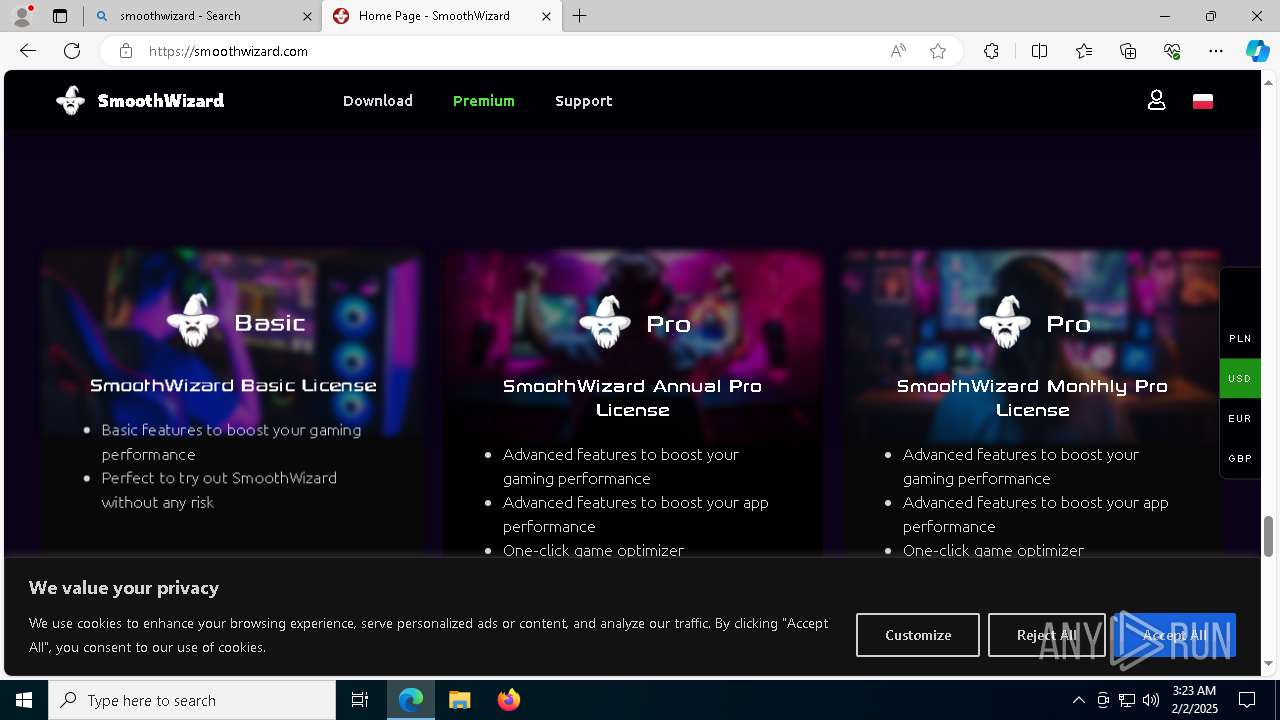
Task: Close the smoothwizard Search tab
Action: (x=307, y=16)
